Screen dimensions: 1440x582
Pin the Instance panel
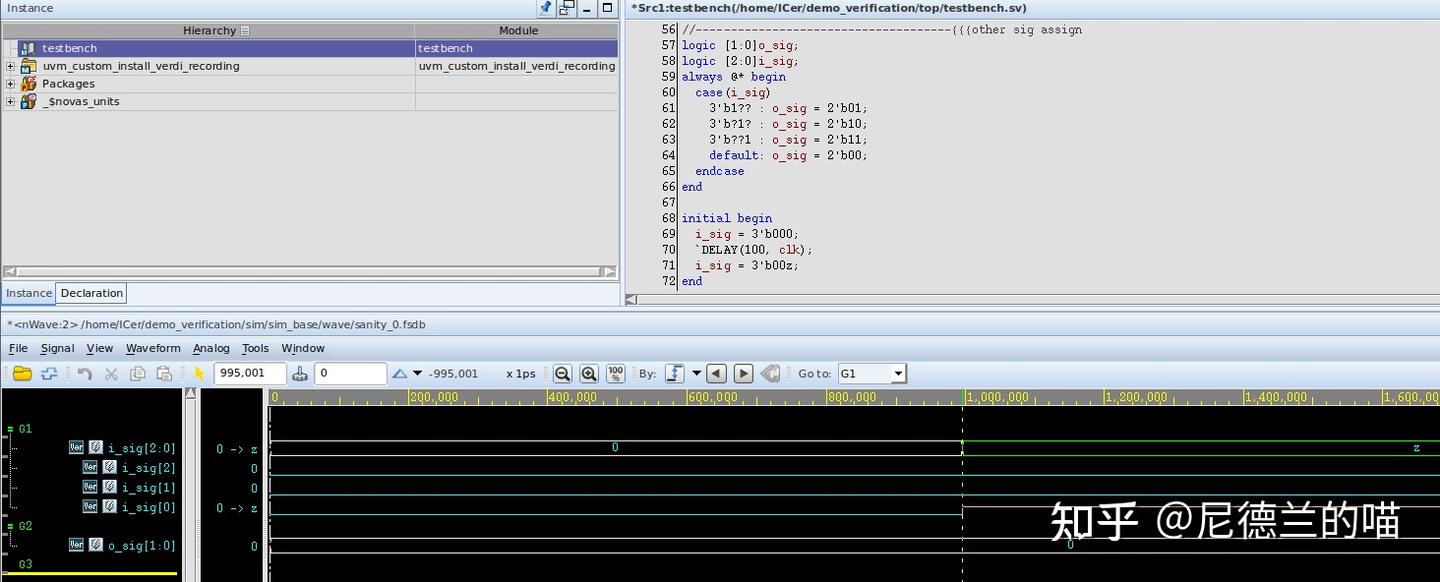pyautogui.click(x=545, y=8)
